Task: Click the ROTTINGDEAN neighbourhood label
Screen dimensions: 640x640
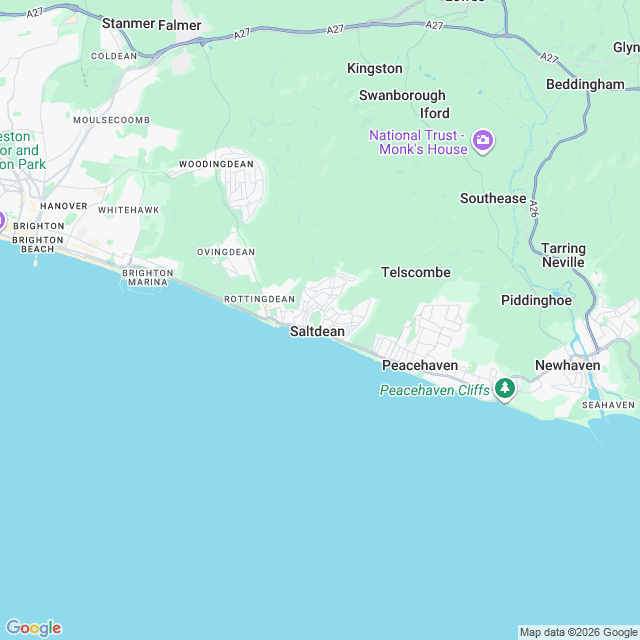Action: coord(260,299)
